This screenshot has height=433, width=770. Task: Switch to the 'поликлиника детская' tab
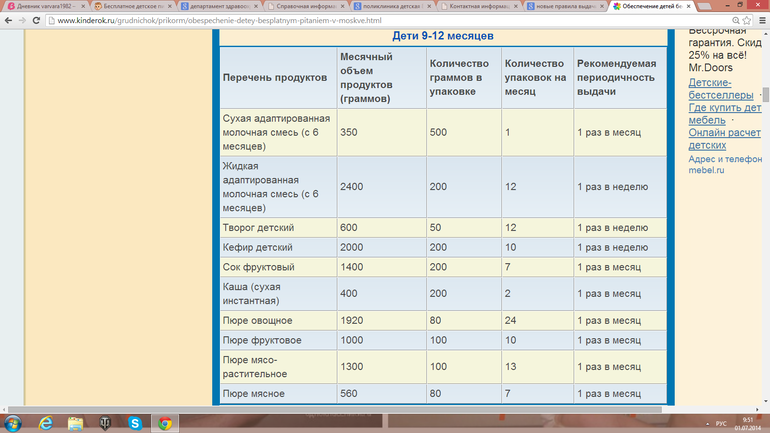click(389, 6)
